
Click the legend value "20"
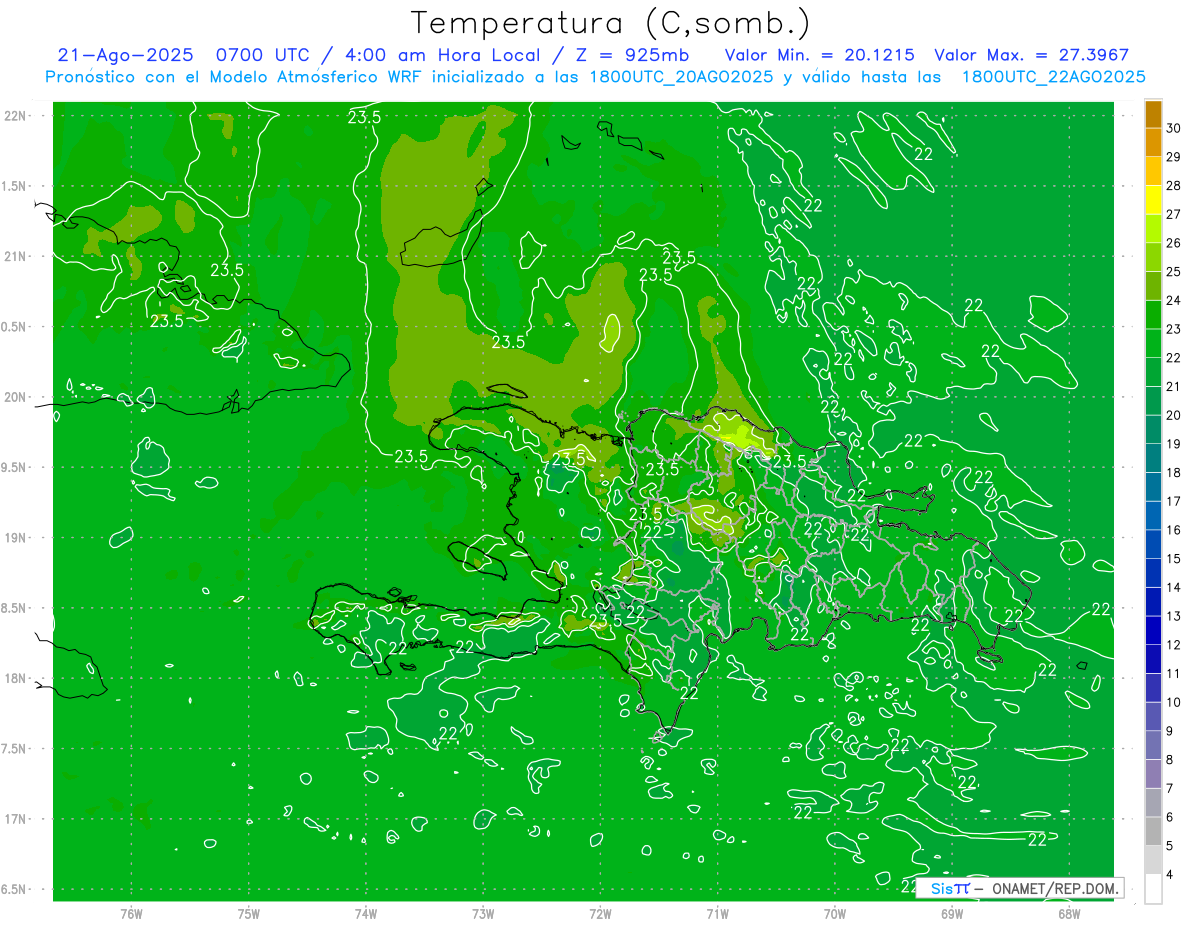(x=1174, y=415)
